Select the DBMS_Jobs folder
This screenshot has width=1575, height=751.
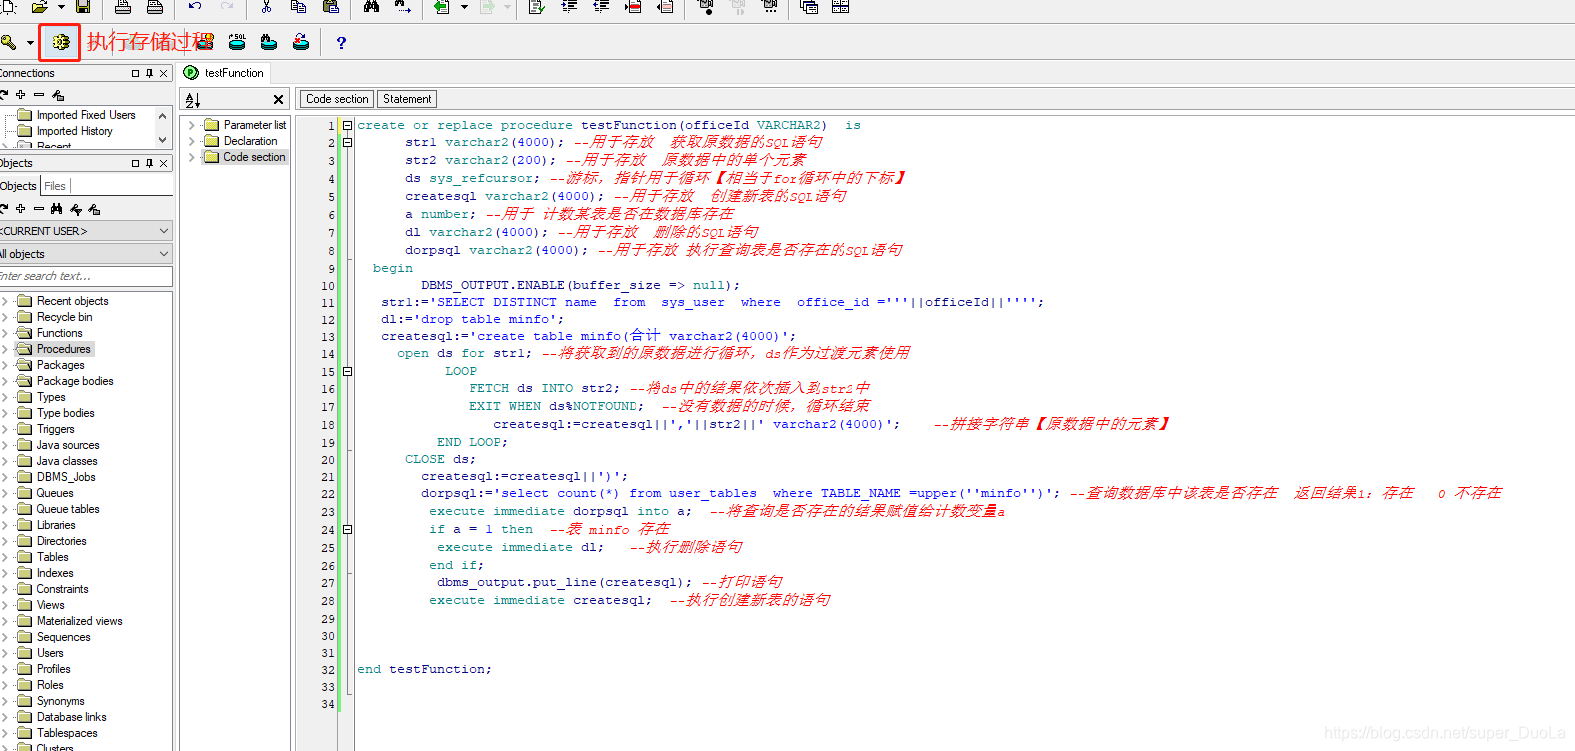point(66,477)
